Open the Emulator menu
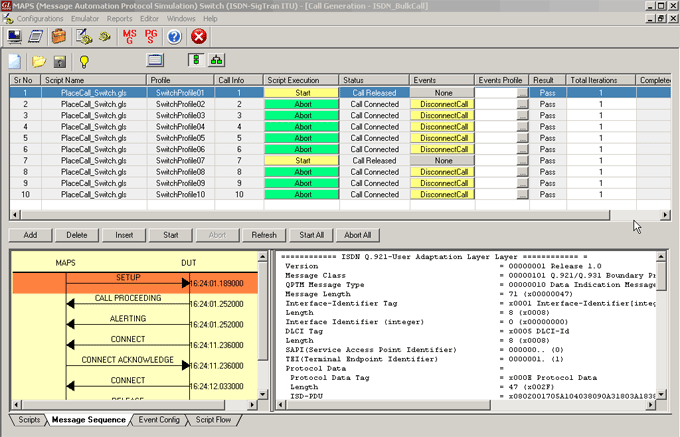 pyautogui.click(x=85, y=19)
